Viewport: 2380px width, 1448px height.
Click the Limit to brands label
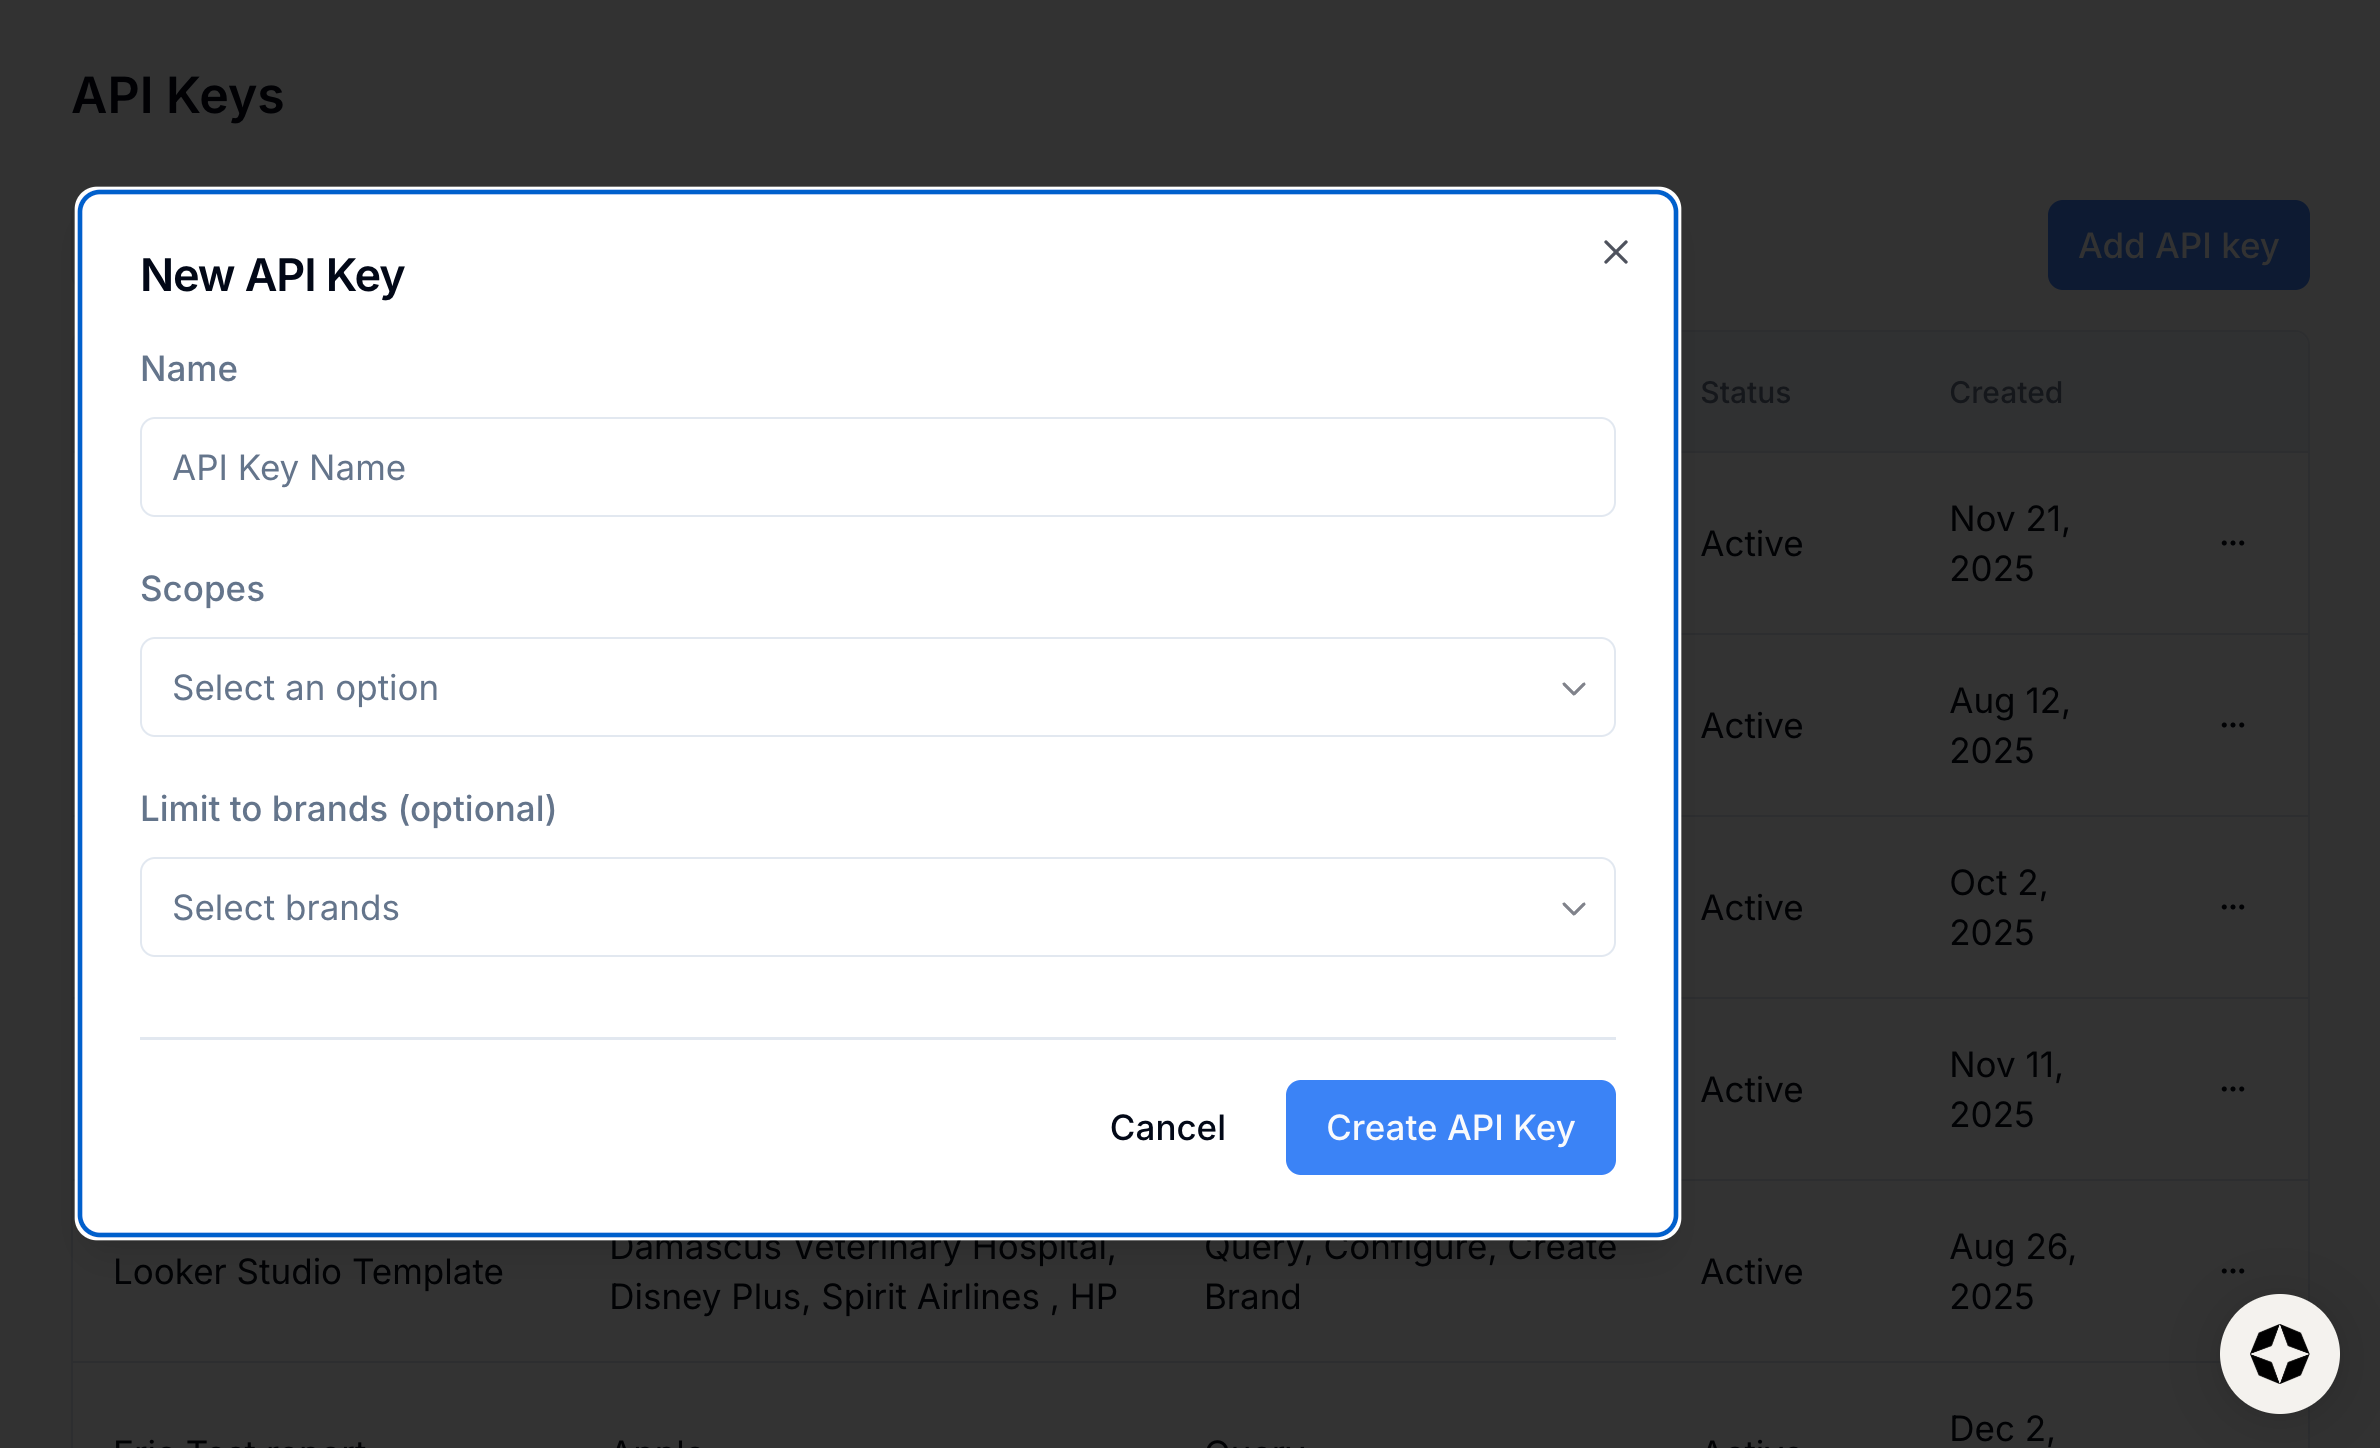348,808
